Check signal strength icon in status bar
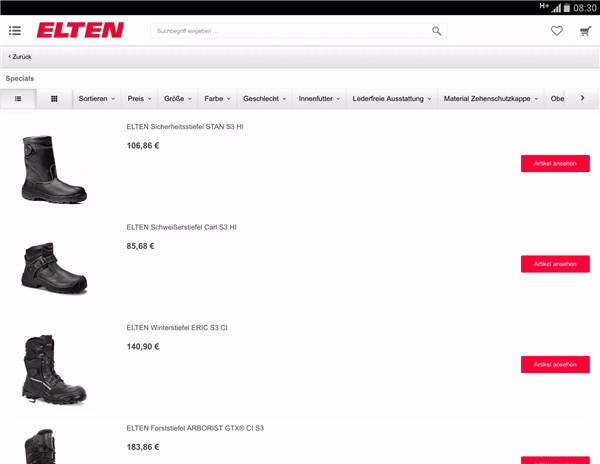This screenshot has height=464, width=600. (556, 7)
